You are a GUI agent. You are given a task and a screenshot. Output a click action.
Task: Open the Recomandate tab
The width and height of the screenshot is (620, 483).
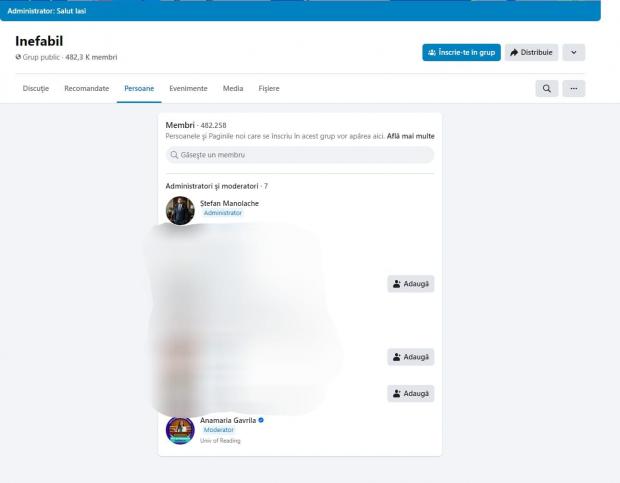pos(87,89)
